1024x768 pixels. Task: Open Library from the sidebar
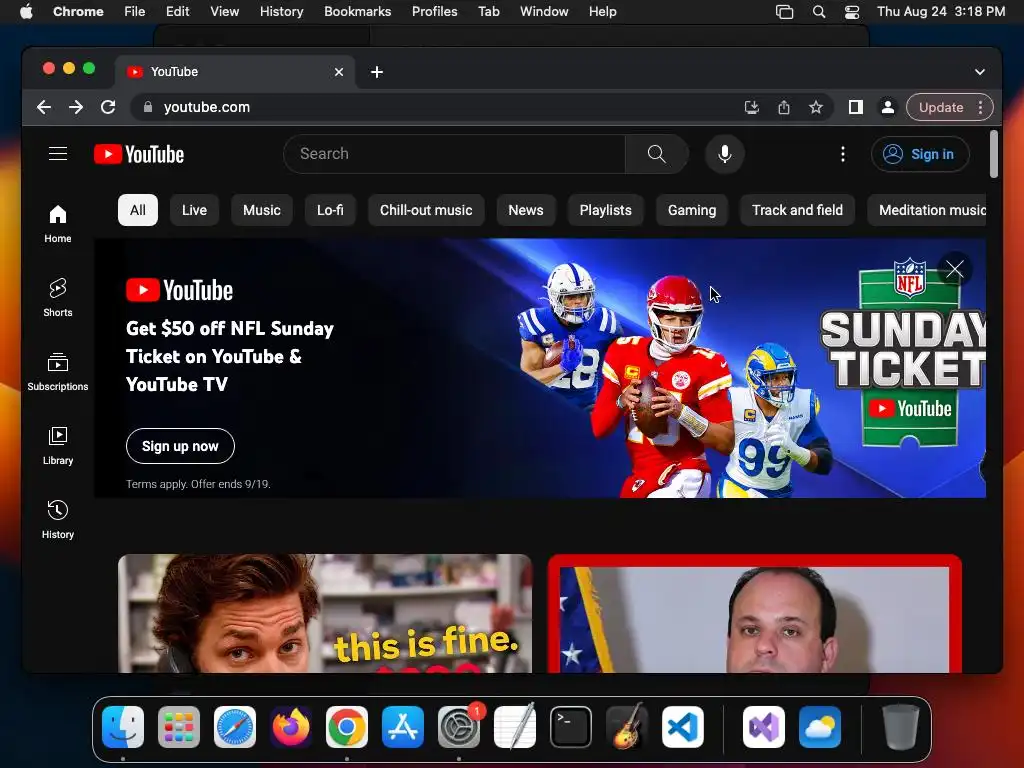point(57,446)
